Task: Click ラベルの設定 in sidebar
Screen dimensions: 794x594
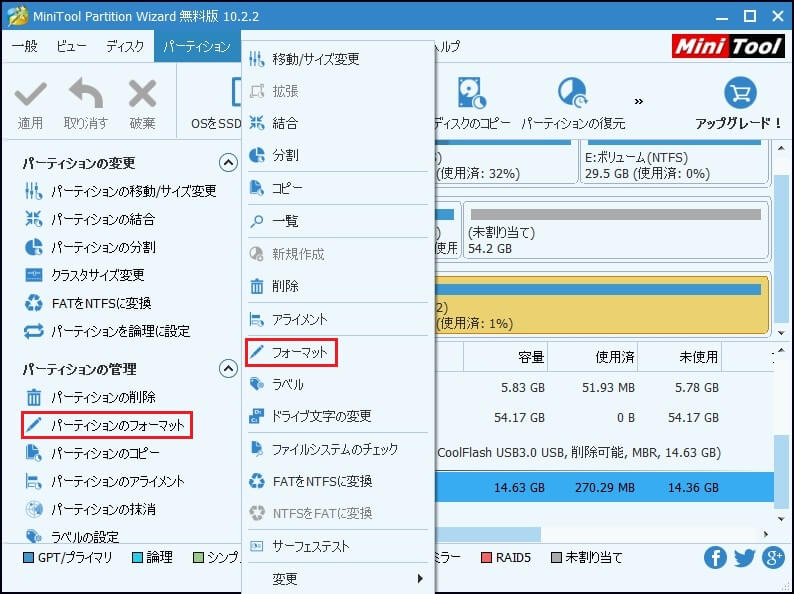Action: point(71,536)
